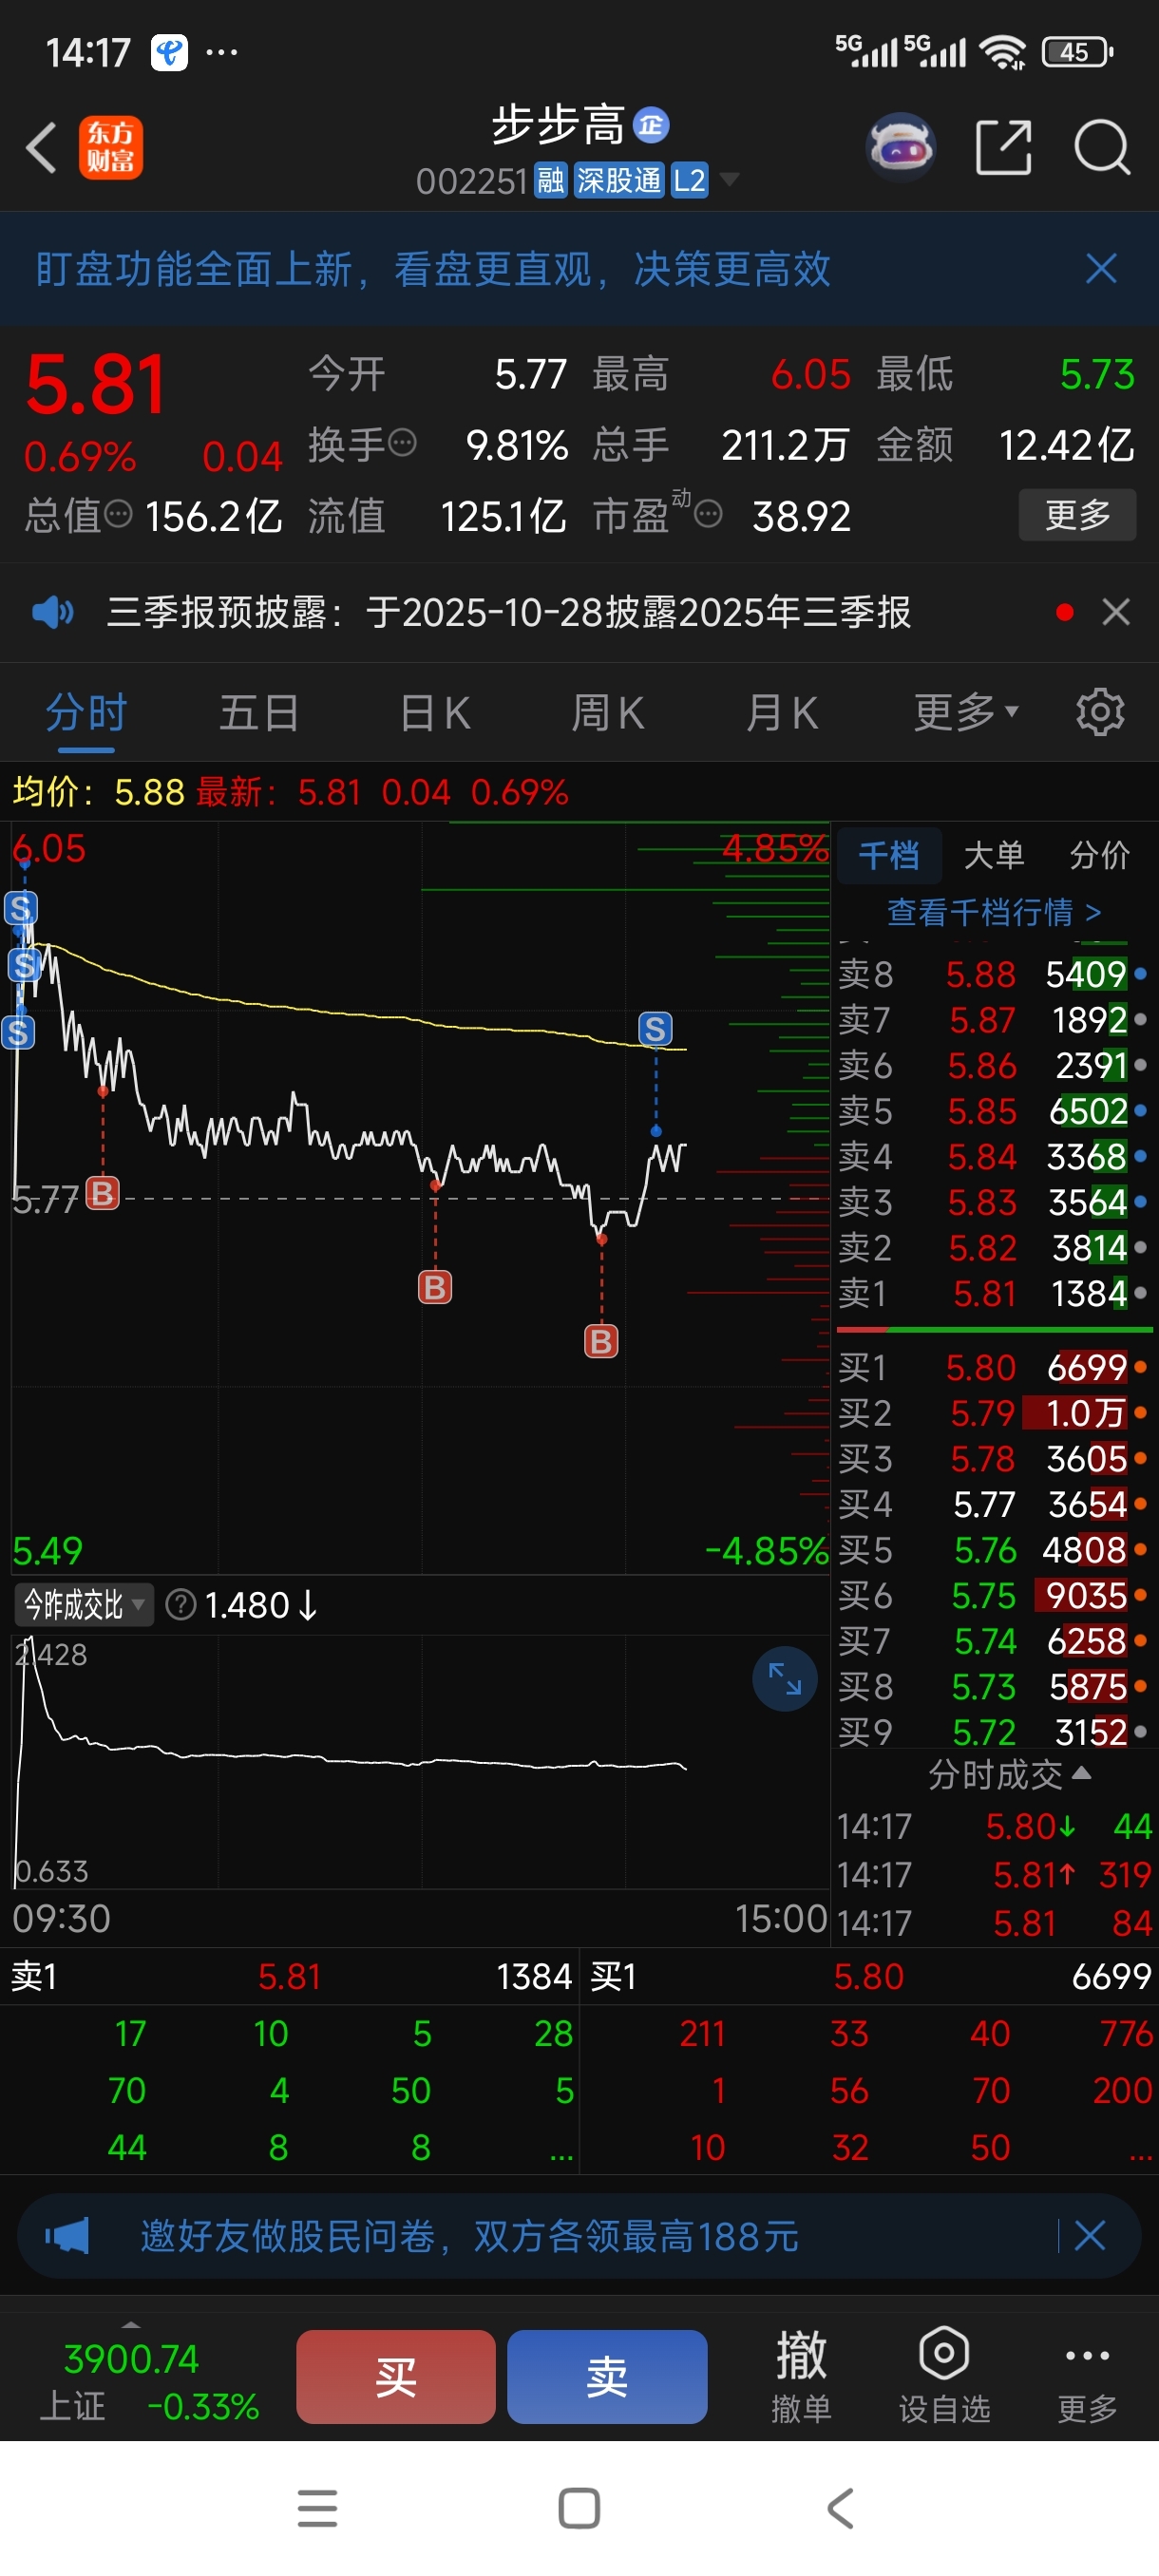The image size is (1159, 2576).
Task: Select the 买1 5.80 order row
Action: 993,1367
